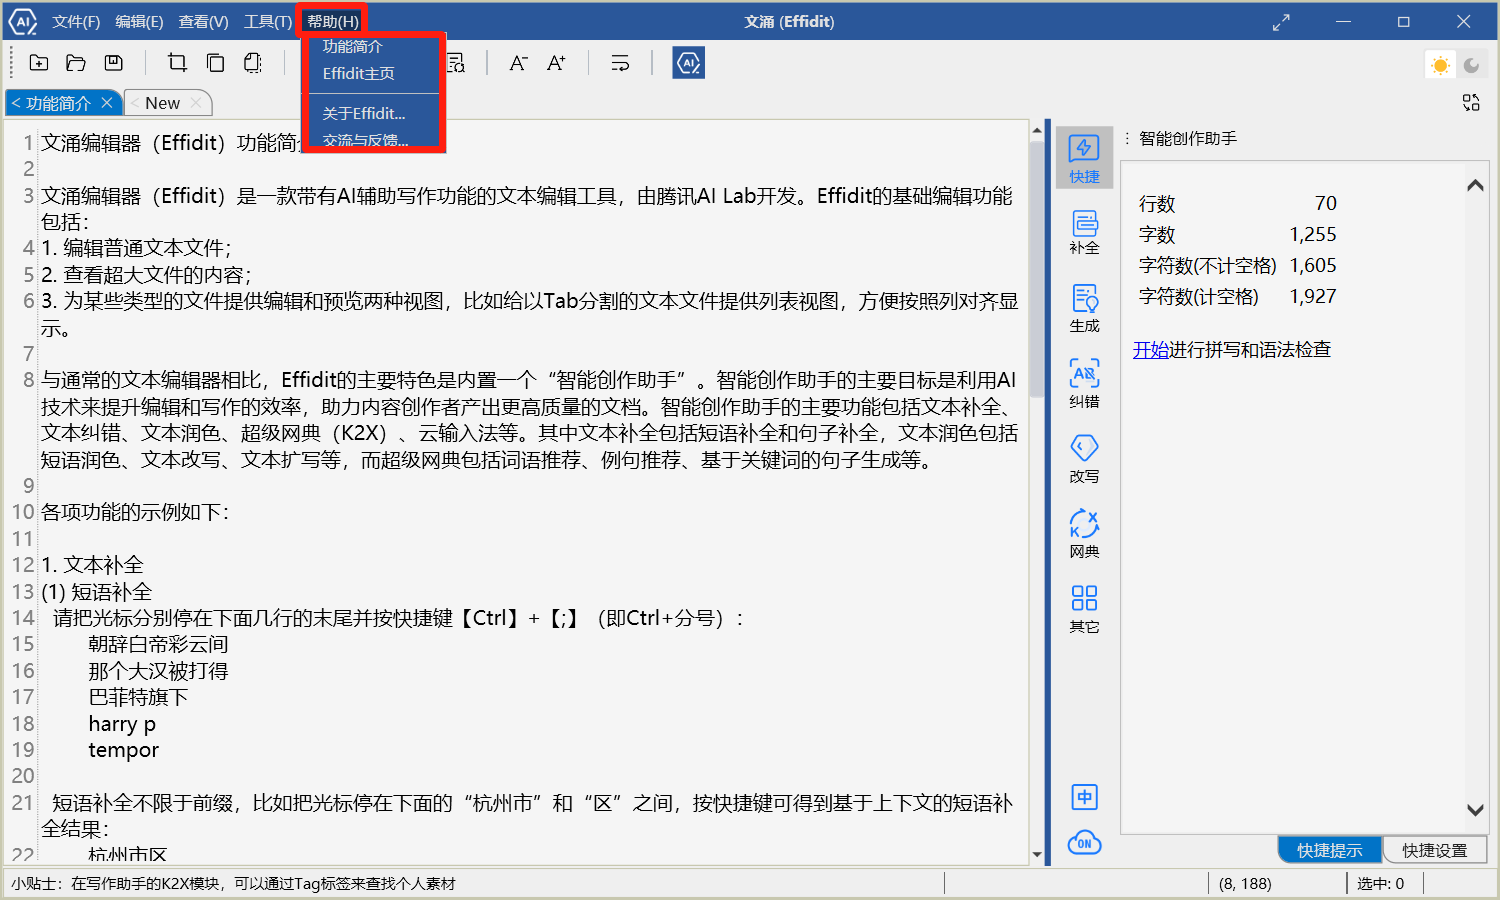
Task: Open a file with the folder icon
Action: [76, 63]
